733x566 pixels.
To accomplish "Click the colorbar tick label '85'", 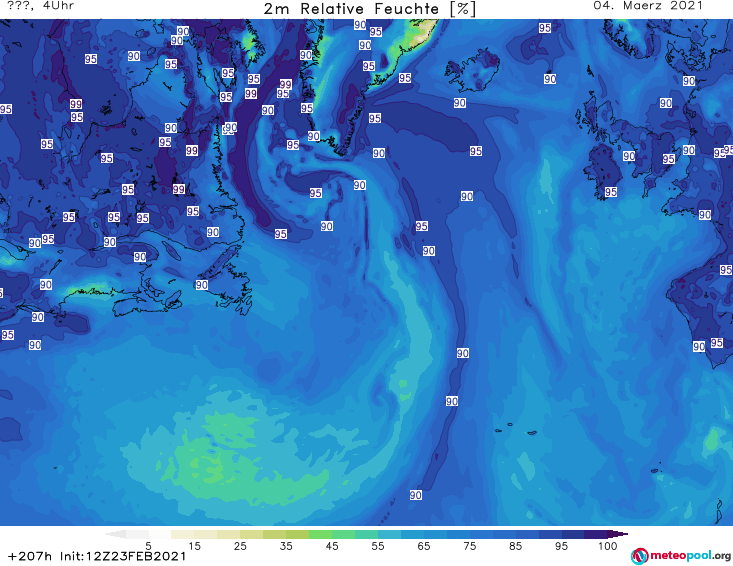I will (515, 546).
